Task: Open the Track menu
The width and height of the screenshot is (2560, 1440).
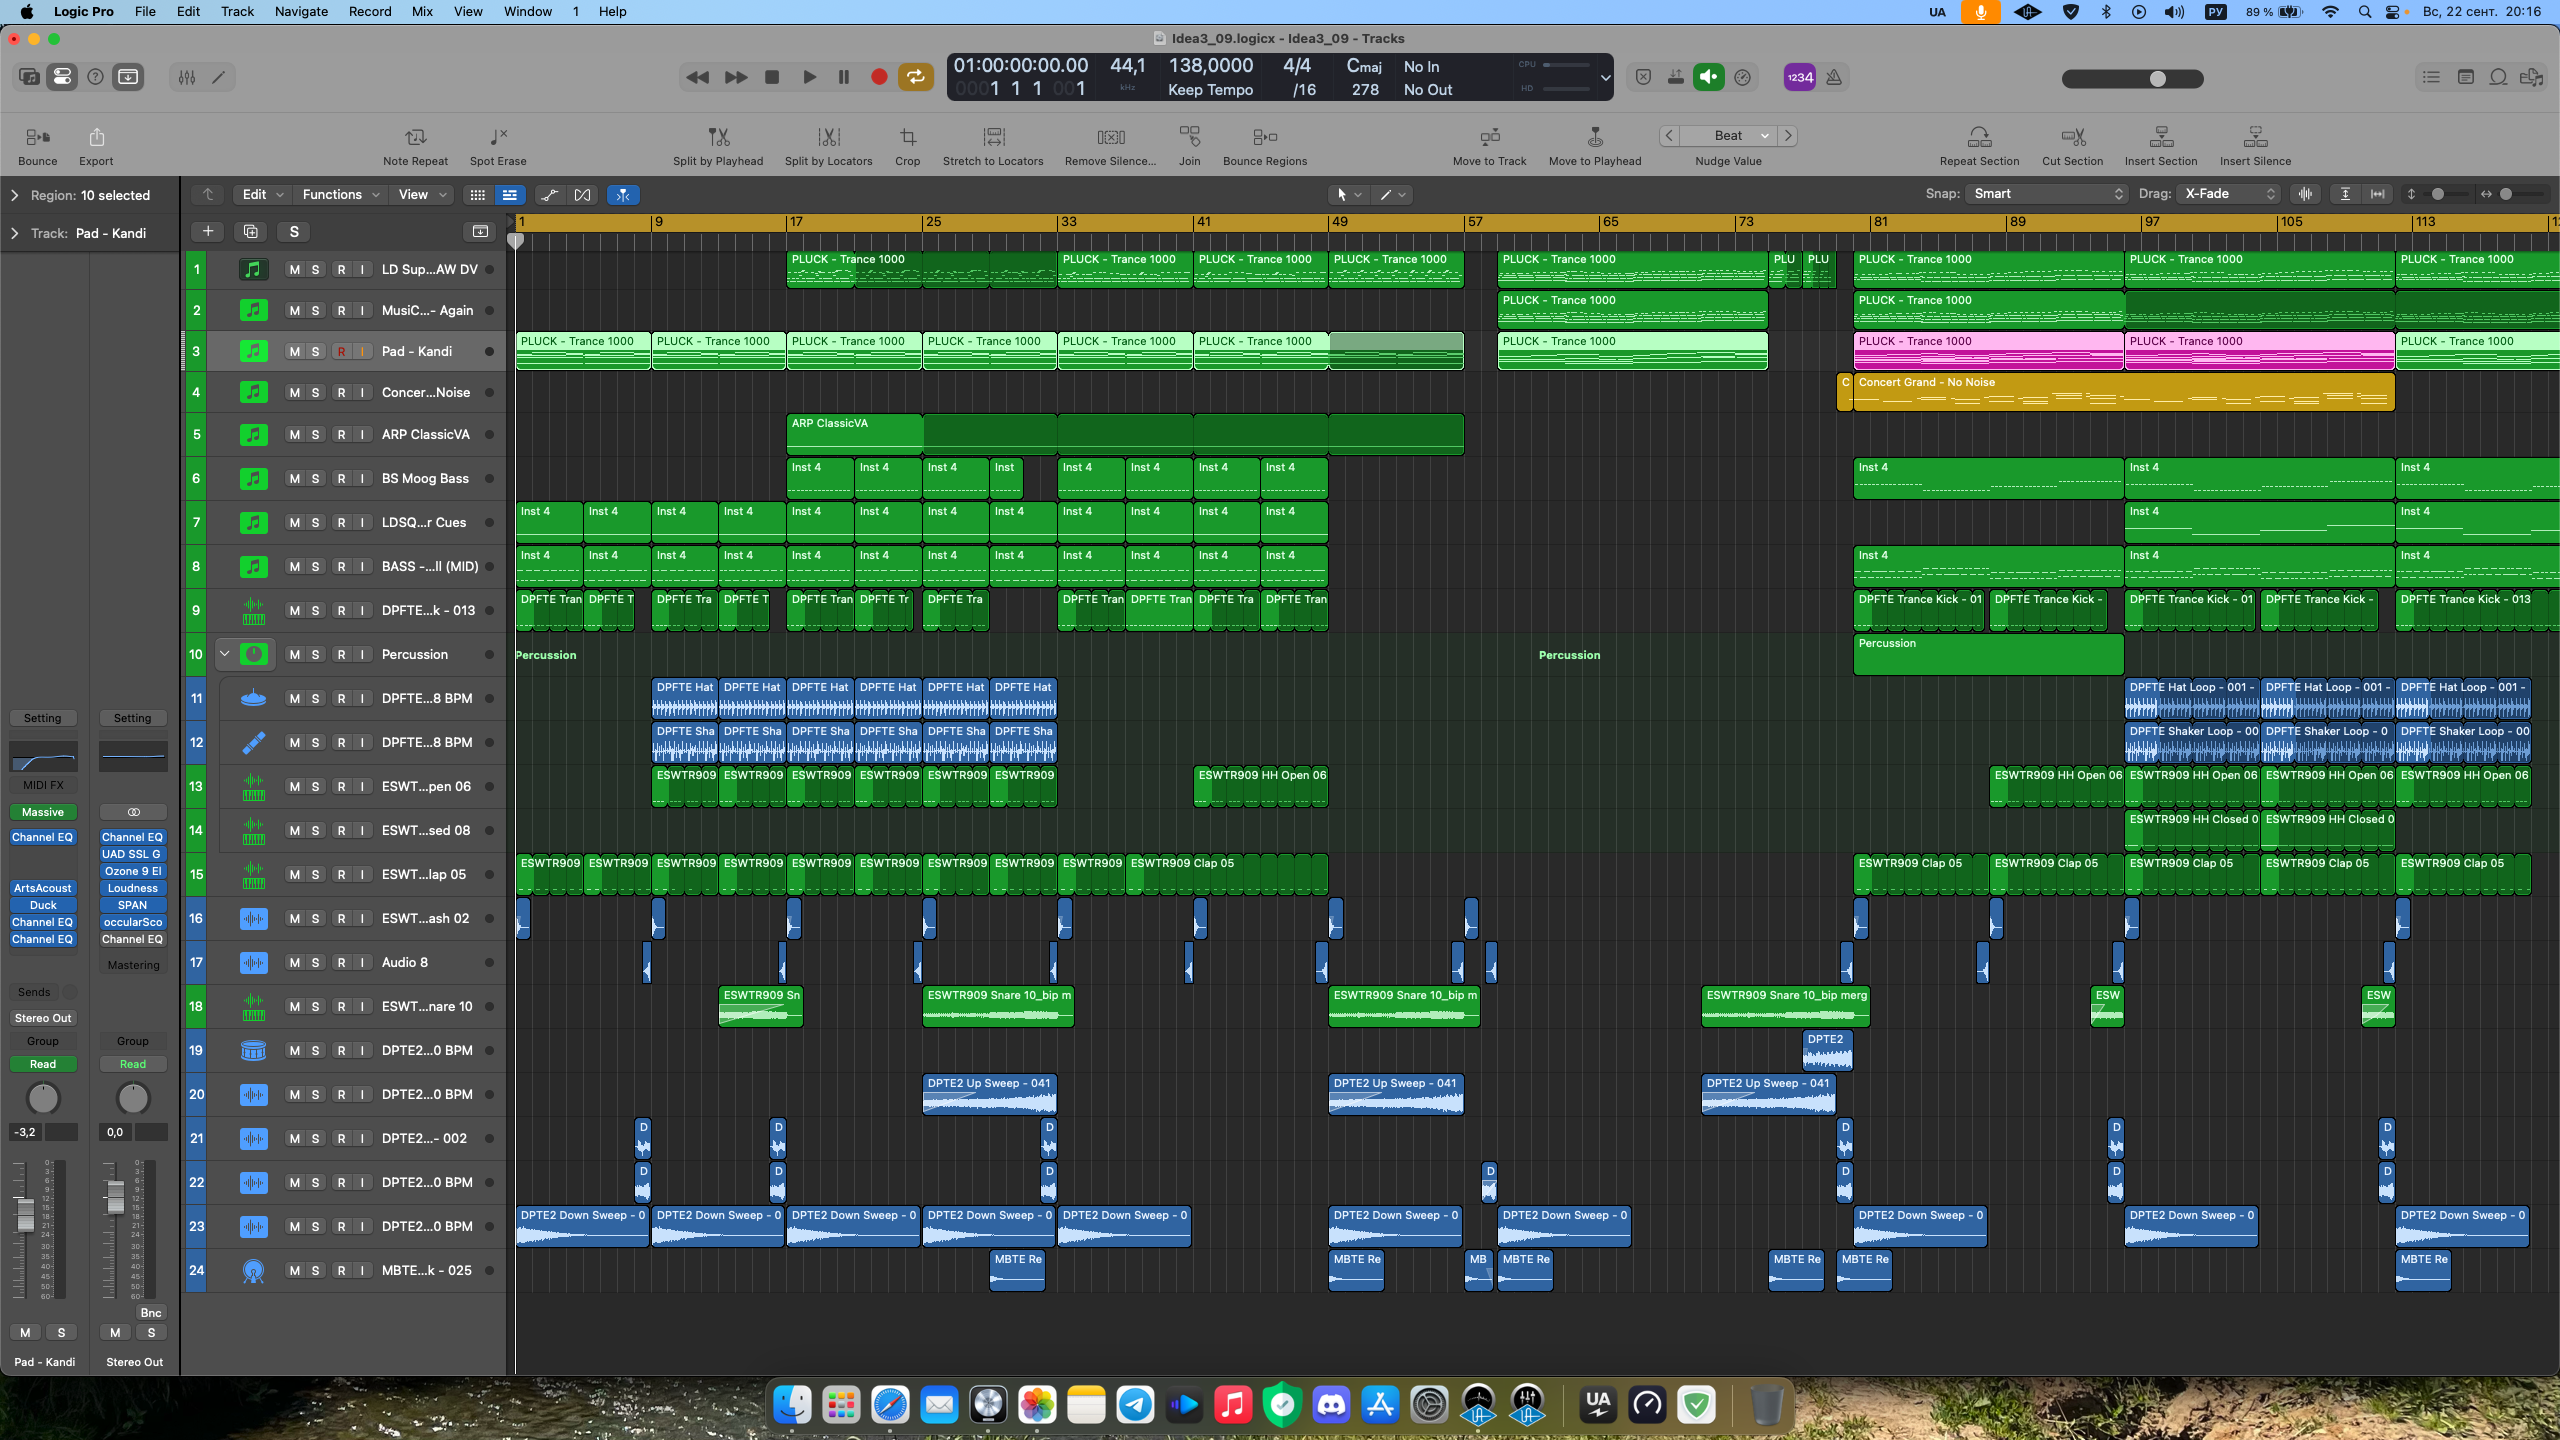Action: pyautogui.click(x=237, y=12)
